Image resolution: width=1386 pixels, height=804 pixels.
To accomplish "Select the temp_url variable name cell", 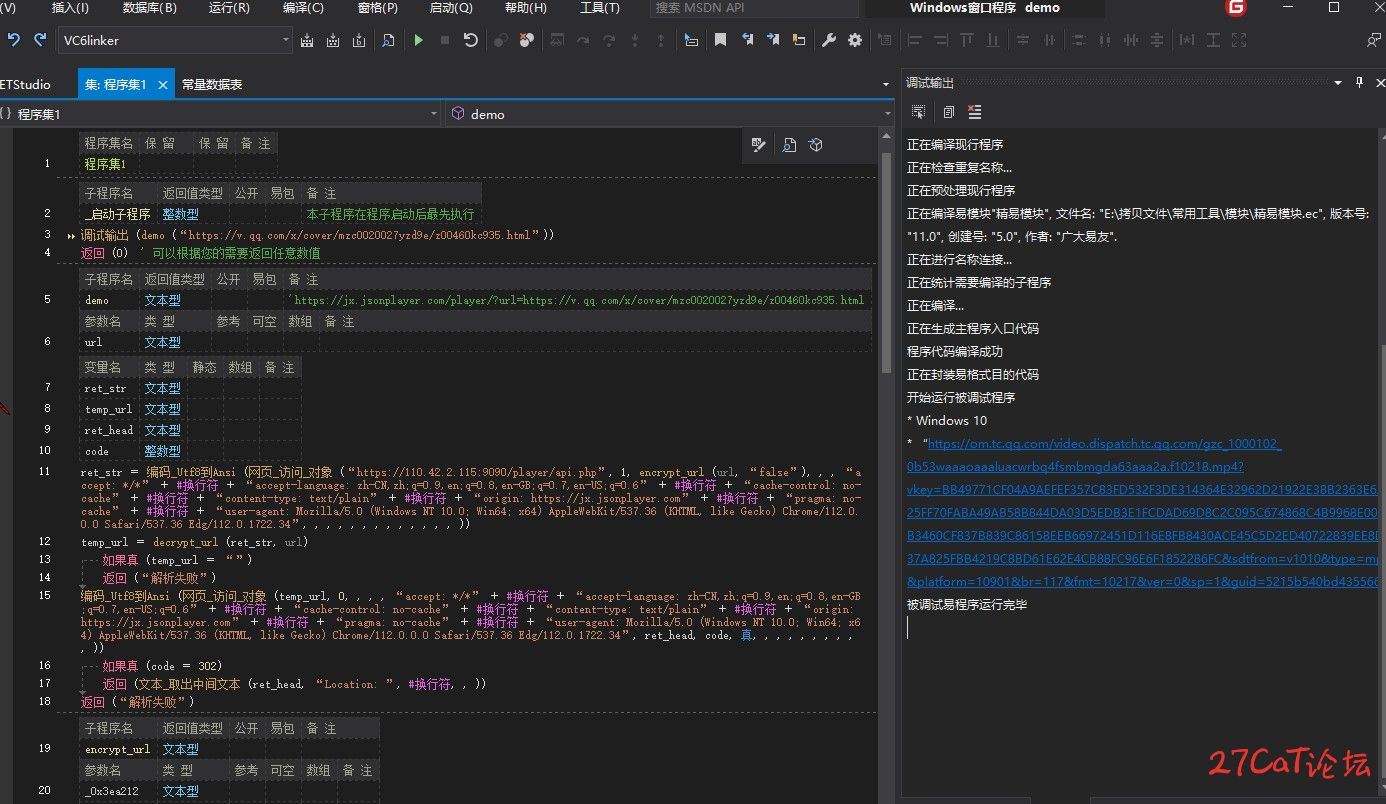I will click(108, 409).
